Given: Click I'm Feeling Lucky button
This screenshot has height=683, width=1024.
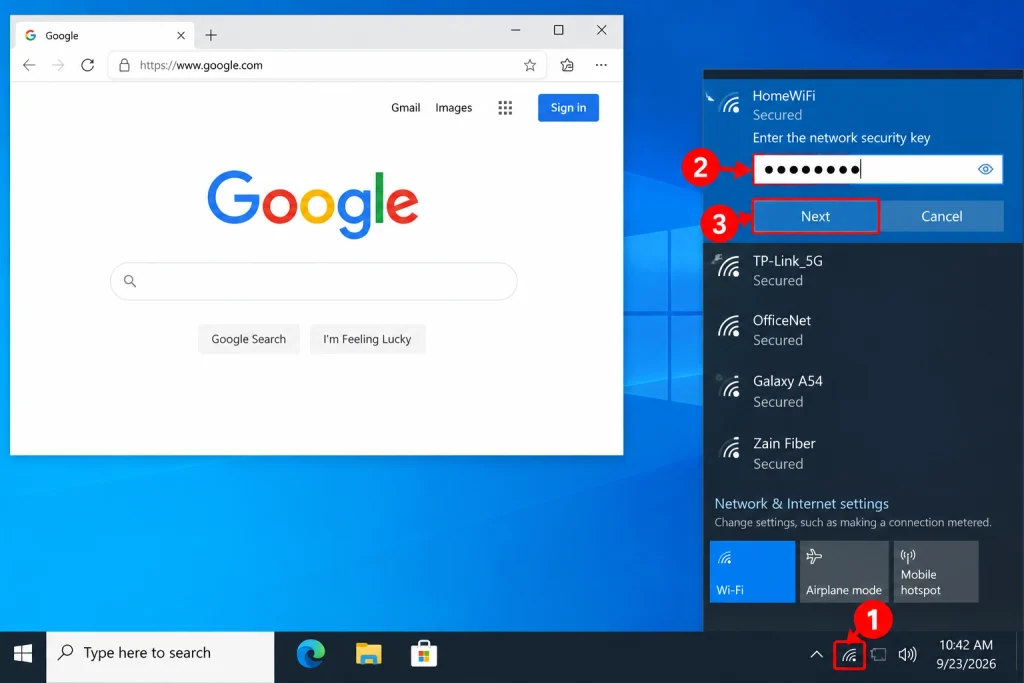Looking at the screenshot, I should pyautogui.click(x=367, y=339).
